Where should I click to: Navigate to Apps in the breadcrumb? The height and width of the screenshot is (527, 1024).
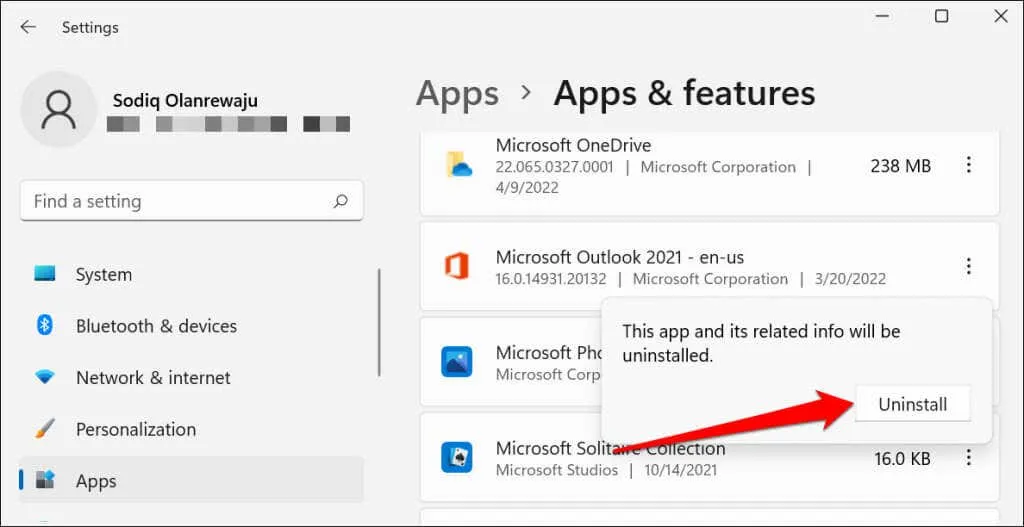click(457, 94)
